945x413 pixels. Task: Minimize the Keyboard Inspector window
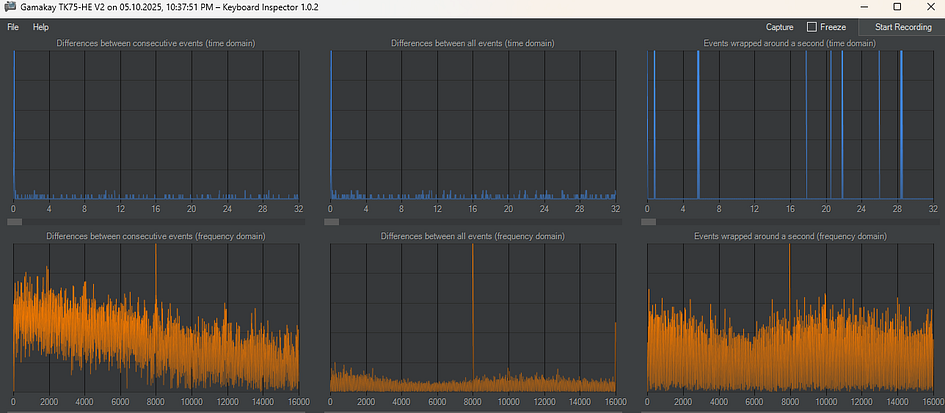[x=866, y=7]
